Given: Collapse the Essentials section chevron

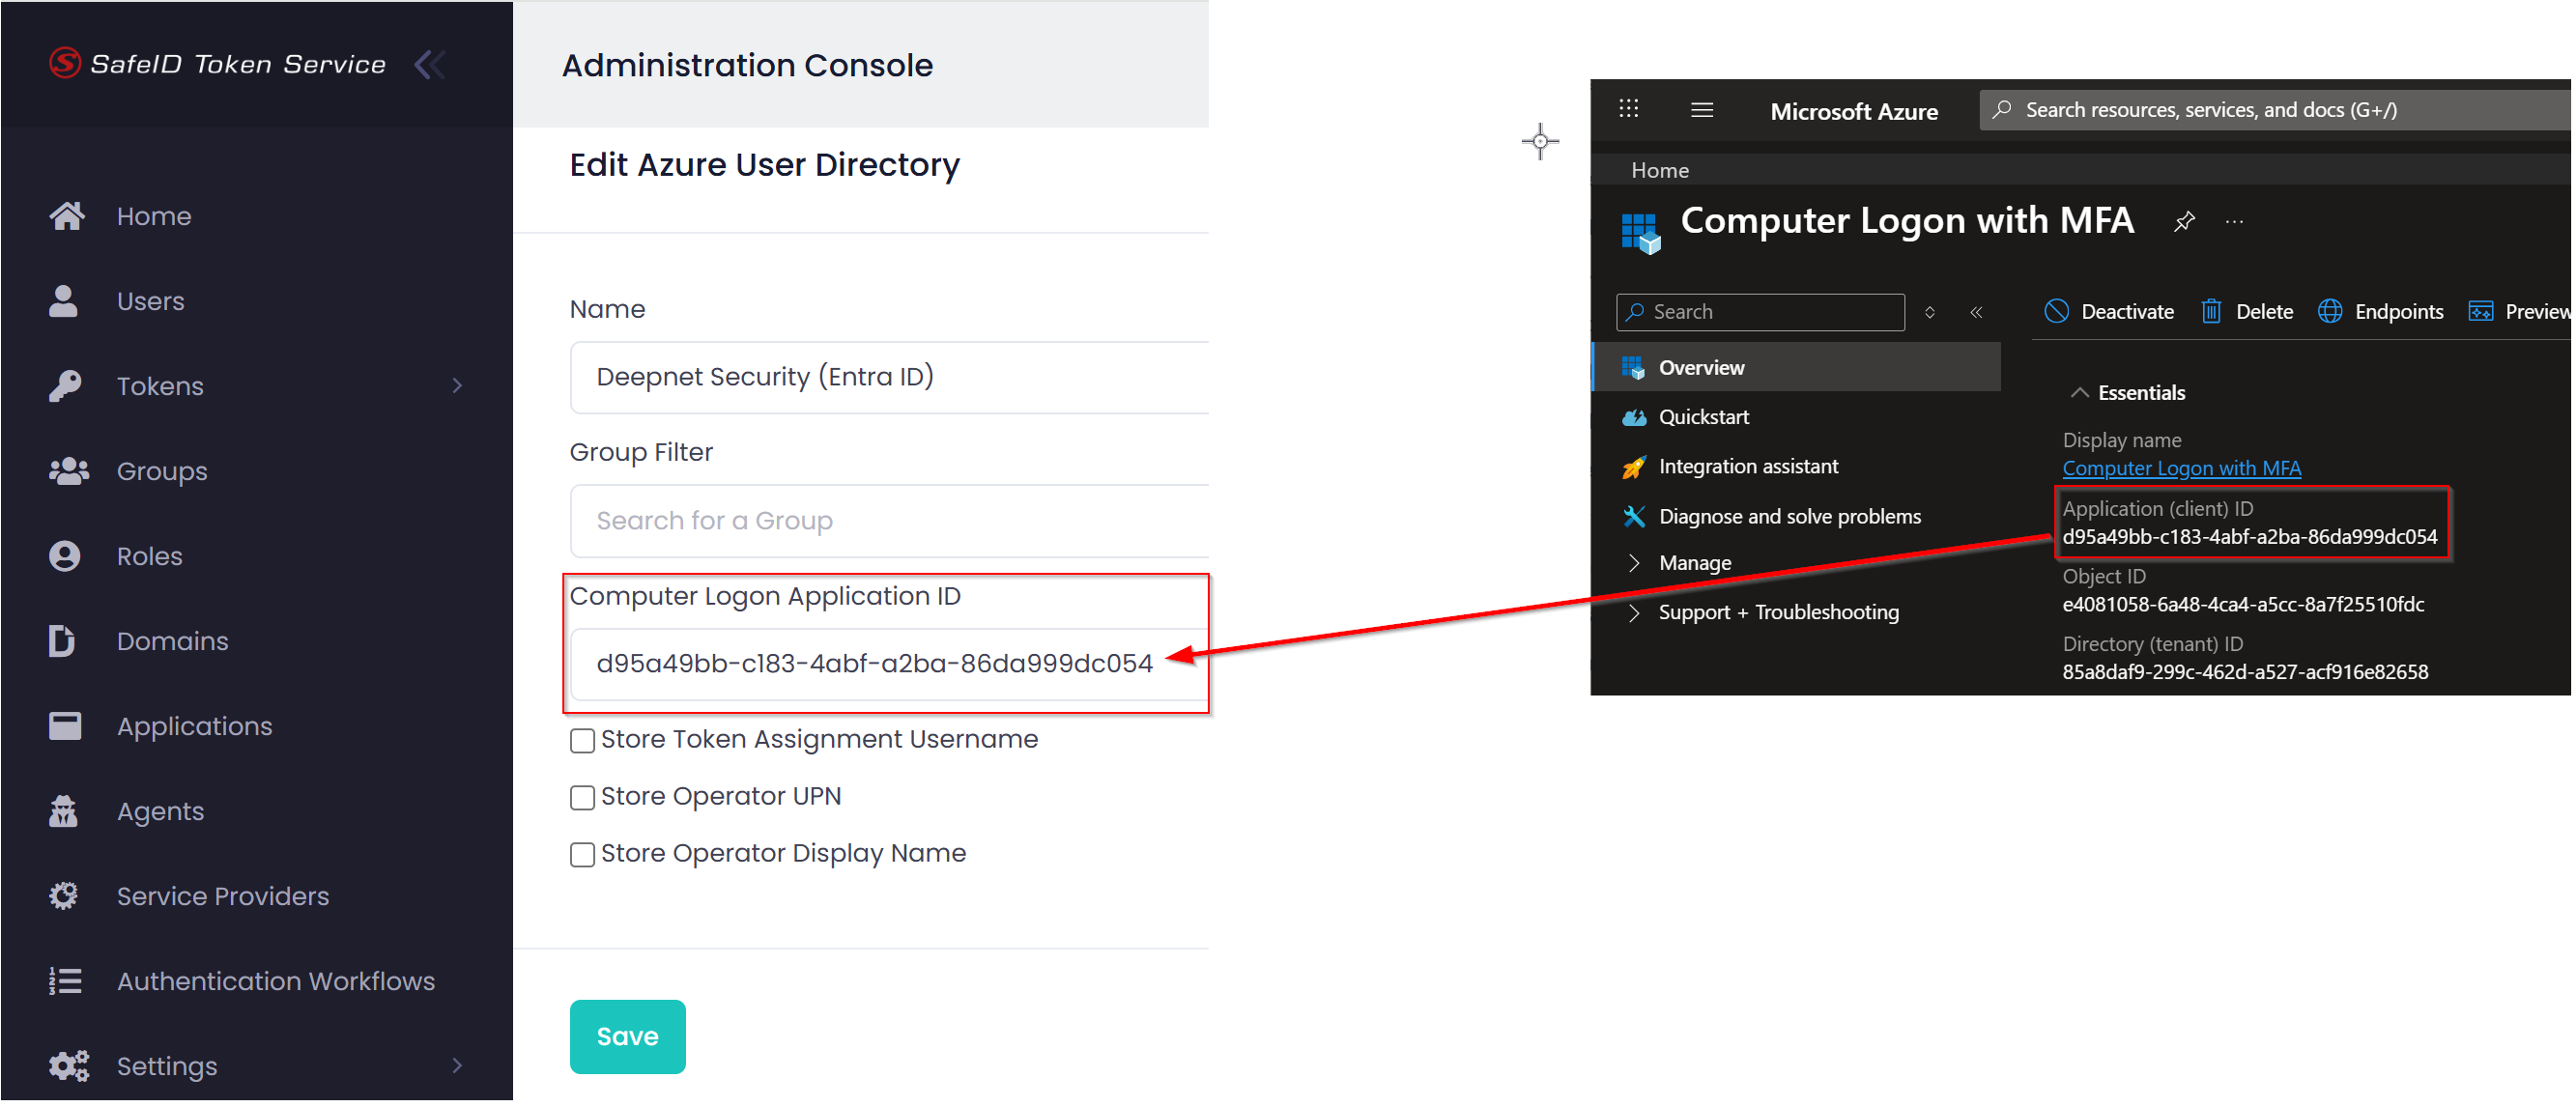Looking at the screenshot, I should [2080, 393].
